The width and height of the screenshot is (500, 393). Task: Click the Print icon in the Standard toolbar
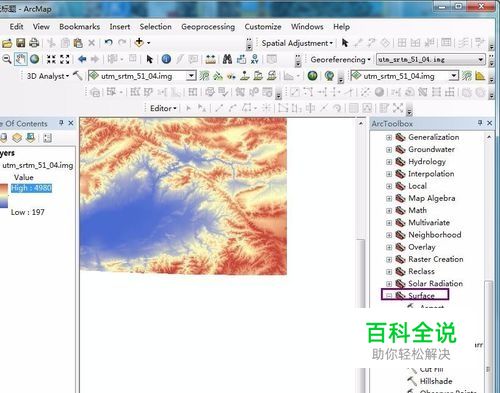(x=34, y=43)
